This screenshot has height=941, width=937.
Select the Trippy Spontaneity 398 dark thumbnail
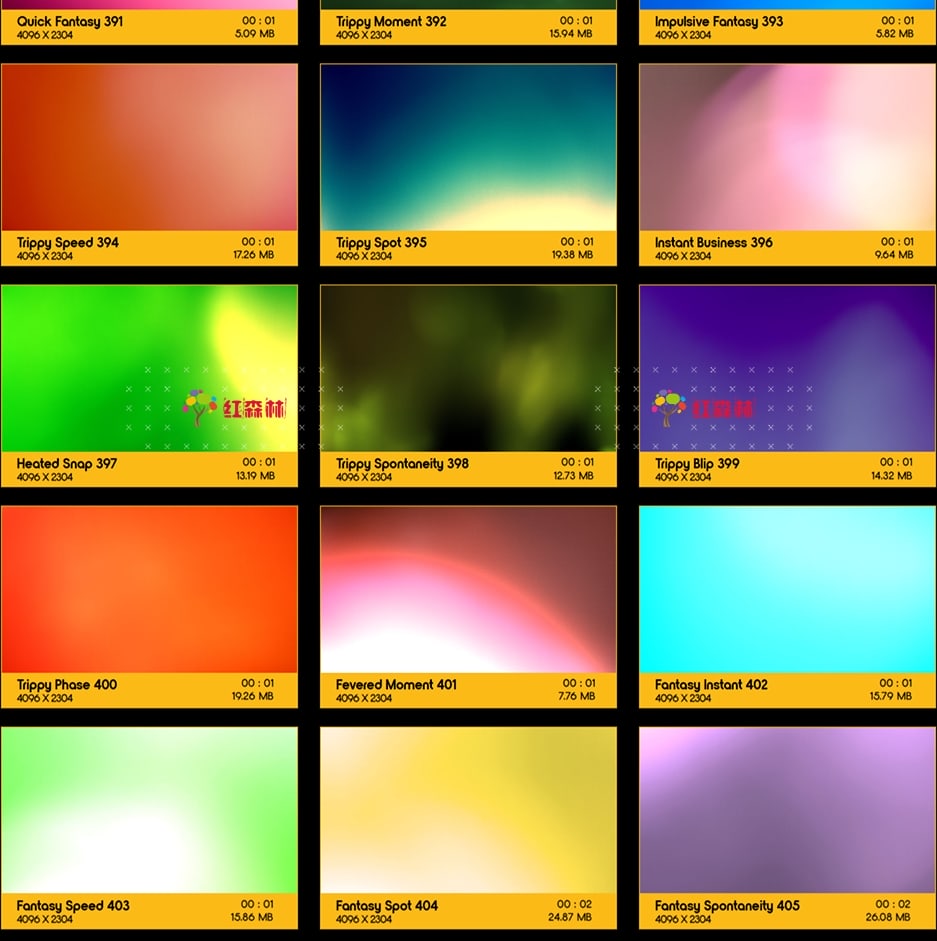coord(468,368)
